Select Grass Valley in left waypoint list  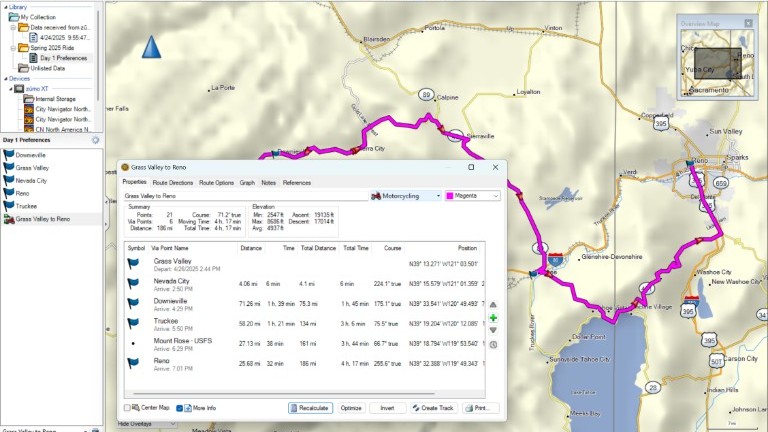pyautogui.click(x=32, y=168)
